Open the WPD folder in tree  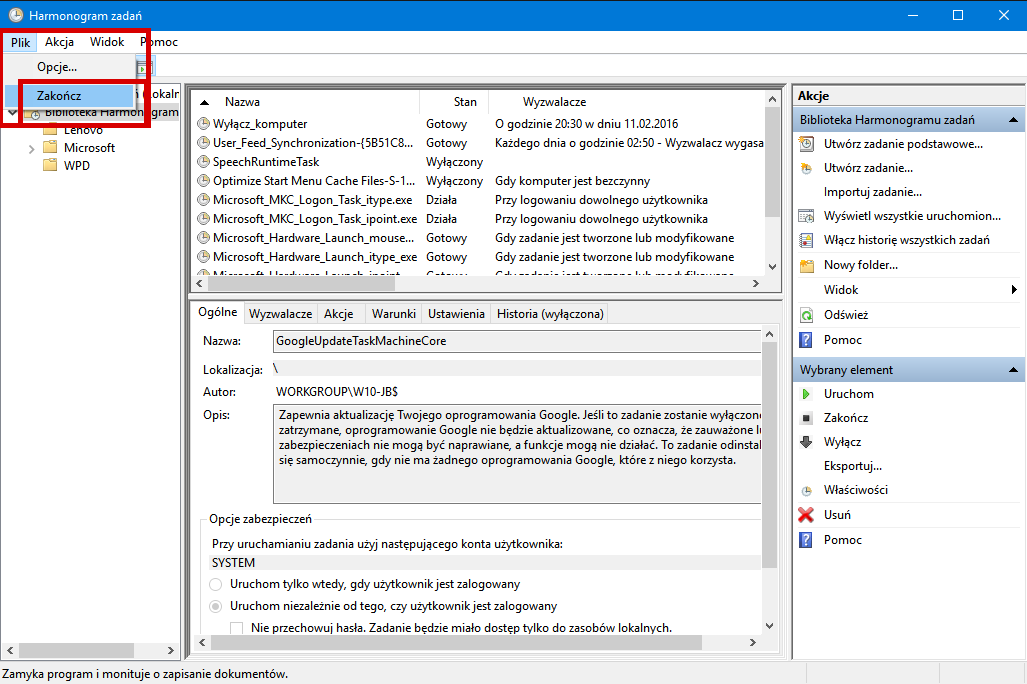[76, 165]
